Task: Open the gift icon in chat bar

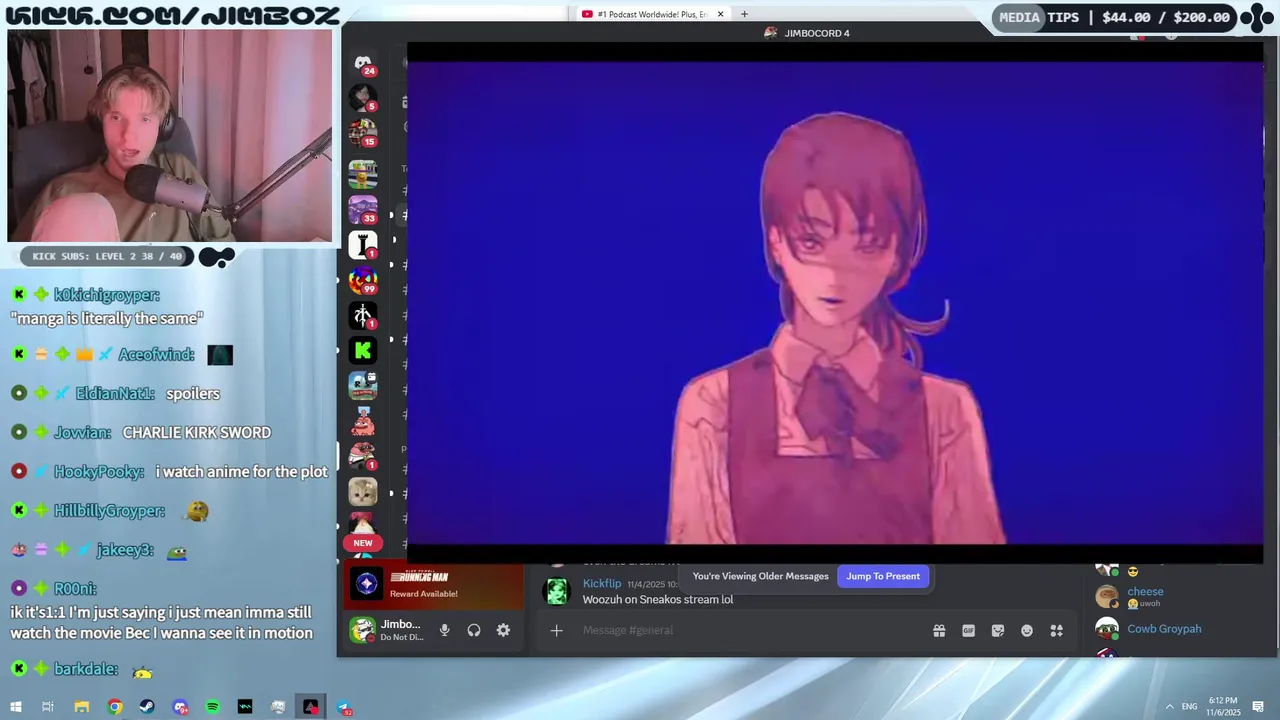Action: tap(939, 630)
